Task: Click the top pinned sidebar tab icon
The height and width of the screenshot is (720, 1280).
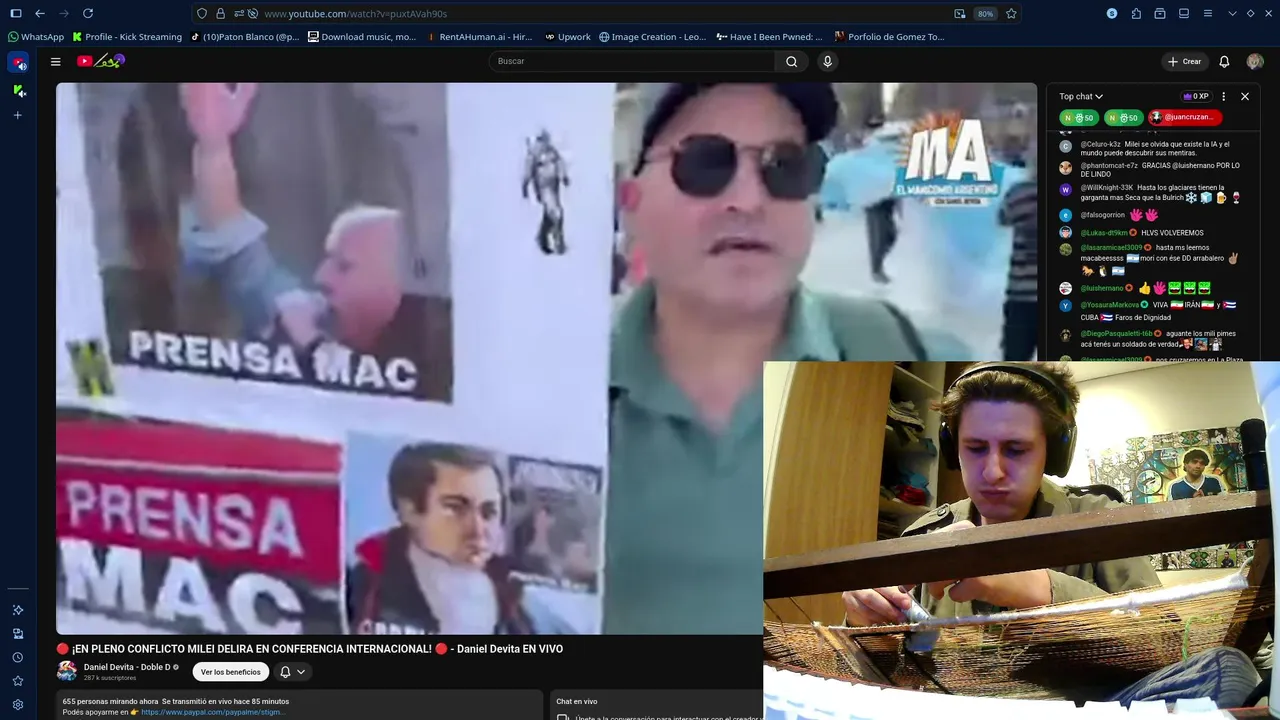Action: (x=18, y=63)
